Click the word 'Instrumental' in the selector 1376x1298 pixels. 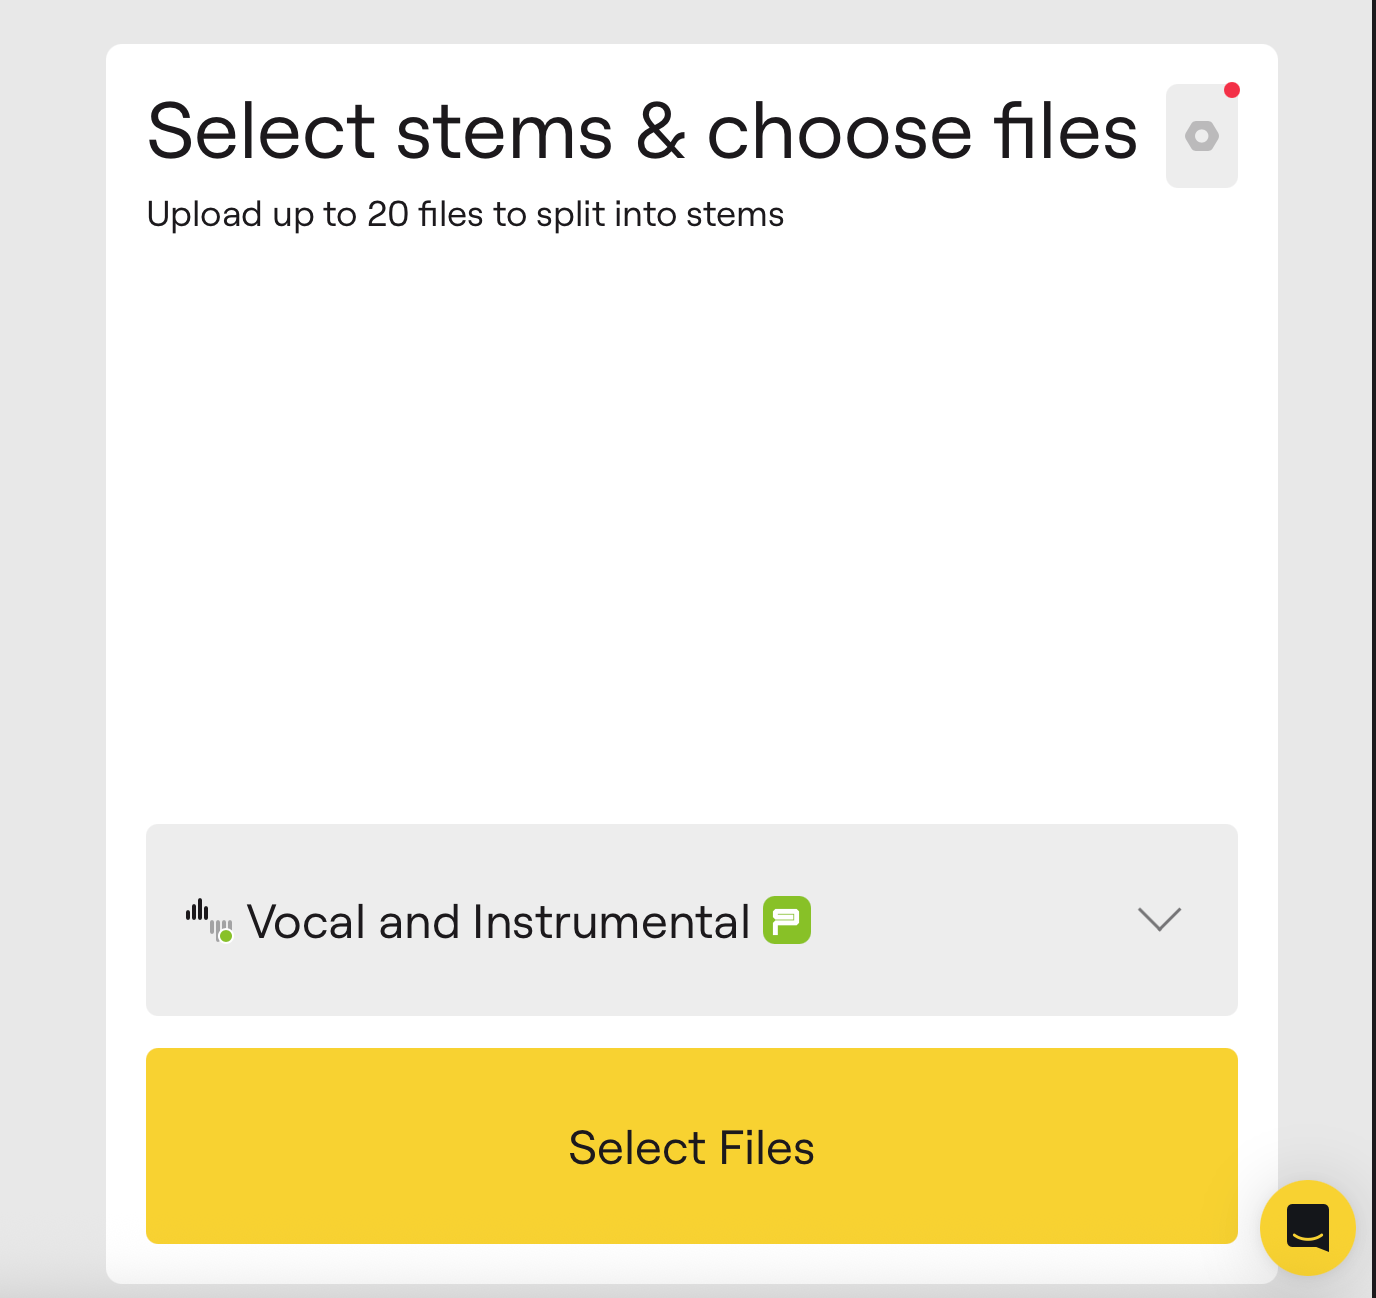[x=610, y=922]
